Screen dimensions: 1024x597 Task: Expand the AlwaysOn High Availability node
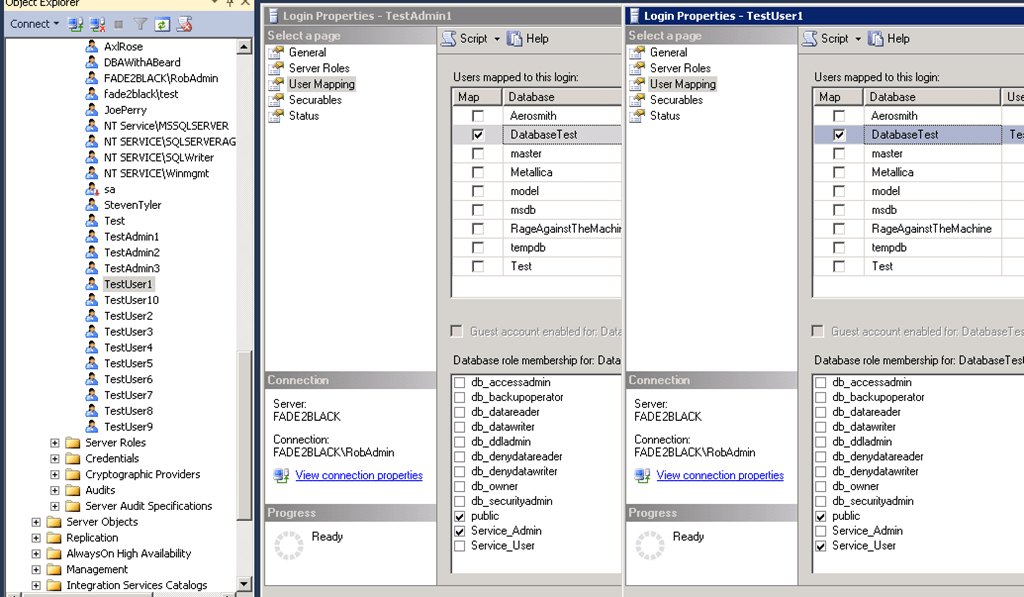36,554
